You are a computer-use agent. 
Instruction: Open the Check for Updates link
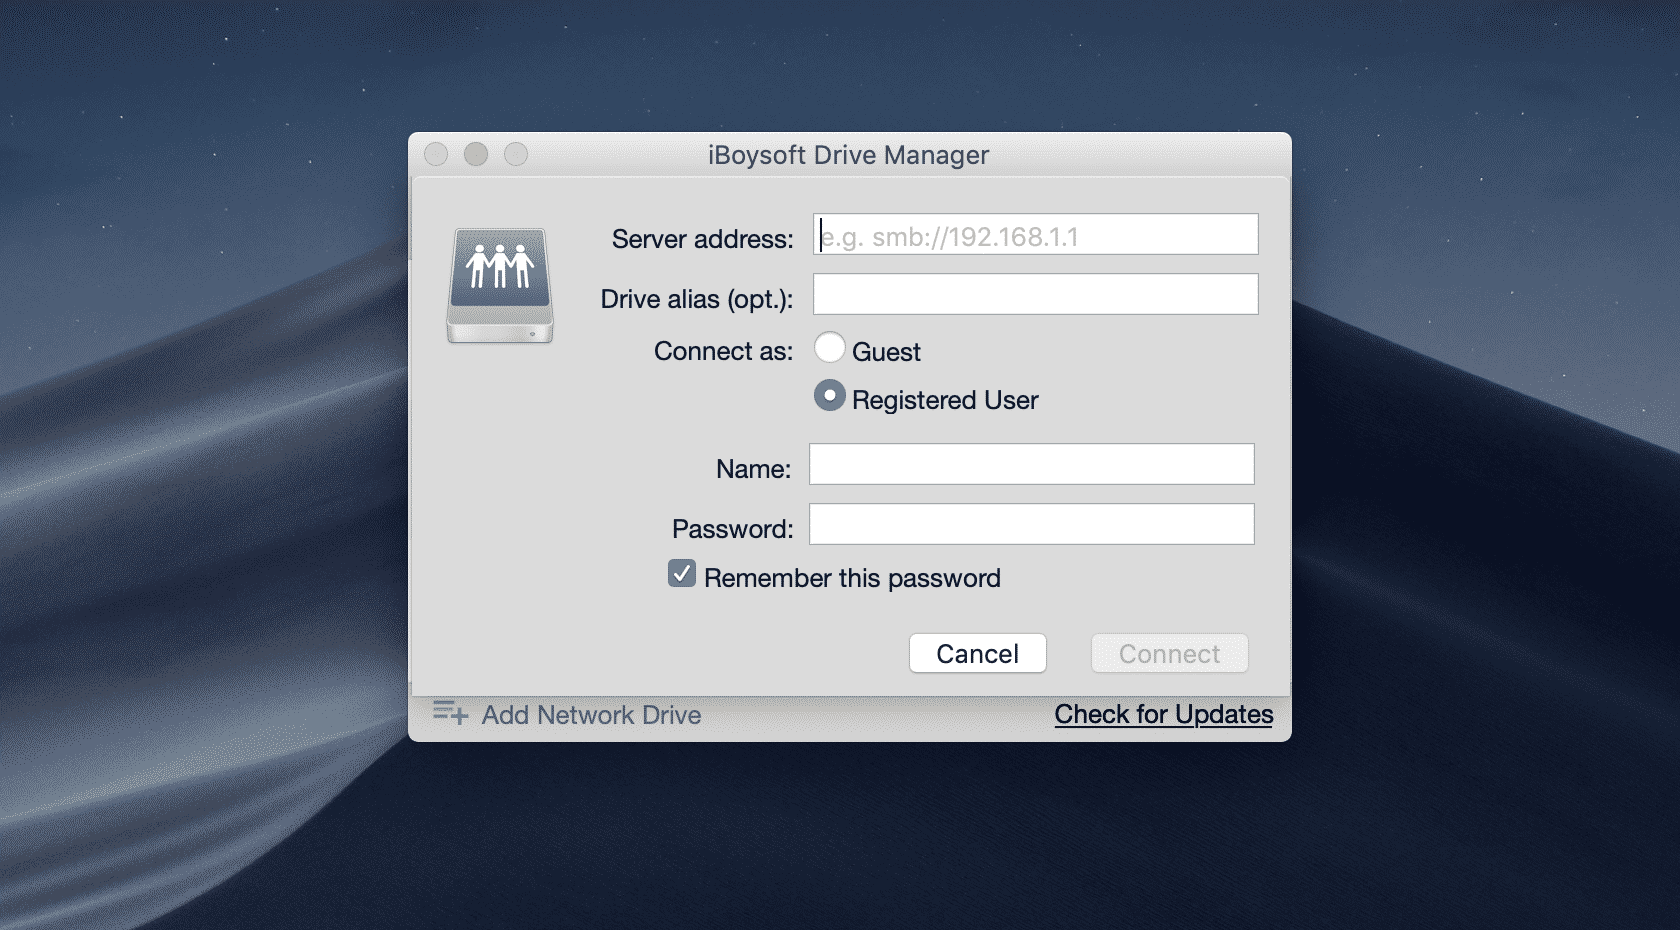[x=1163, y=714]
